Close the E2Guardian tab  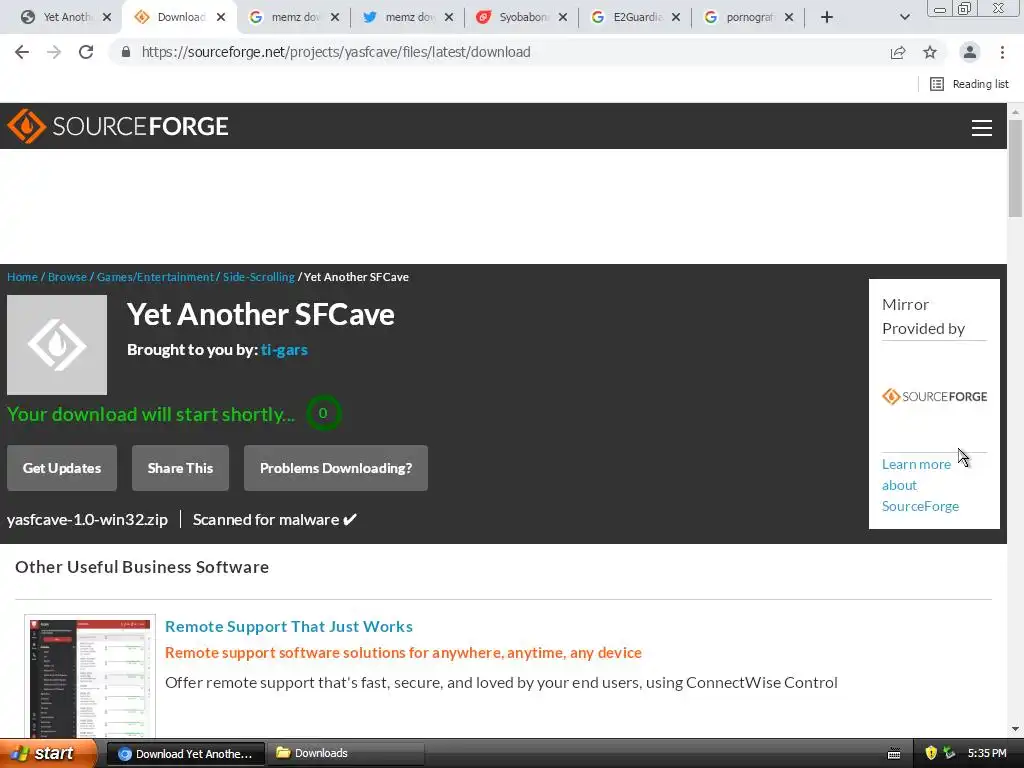click(x=676, y=18)
